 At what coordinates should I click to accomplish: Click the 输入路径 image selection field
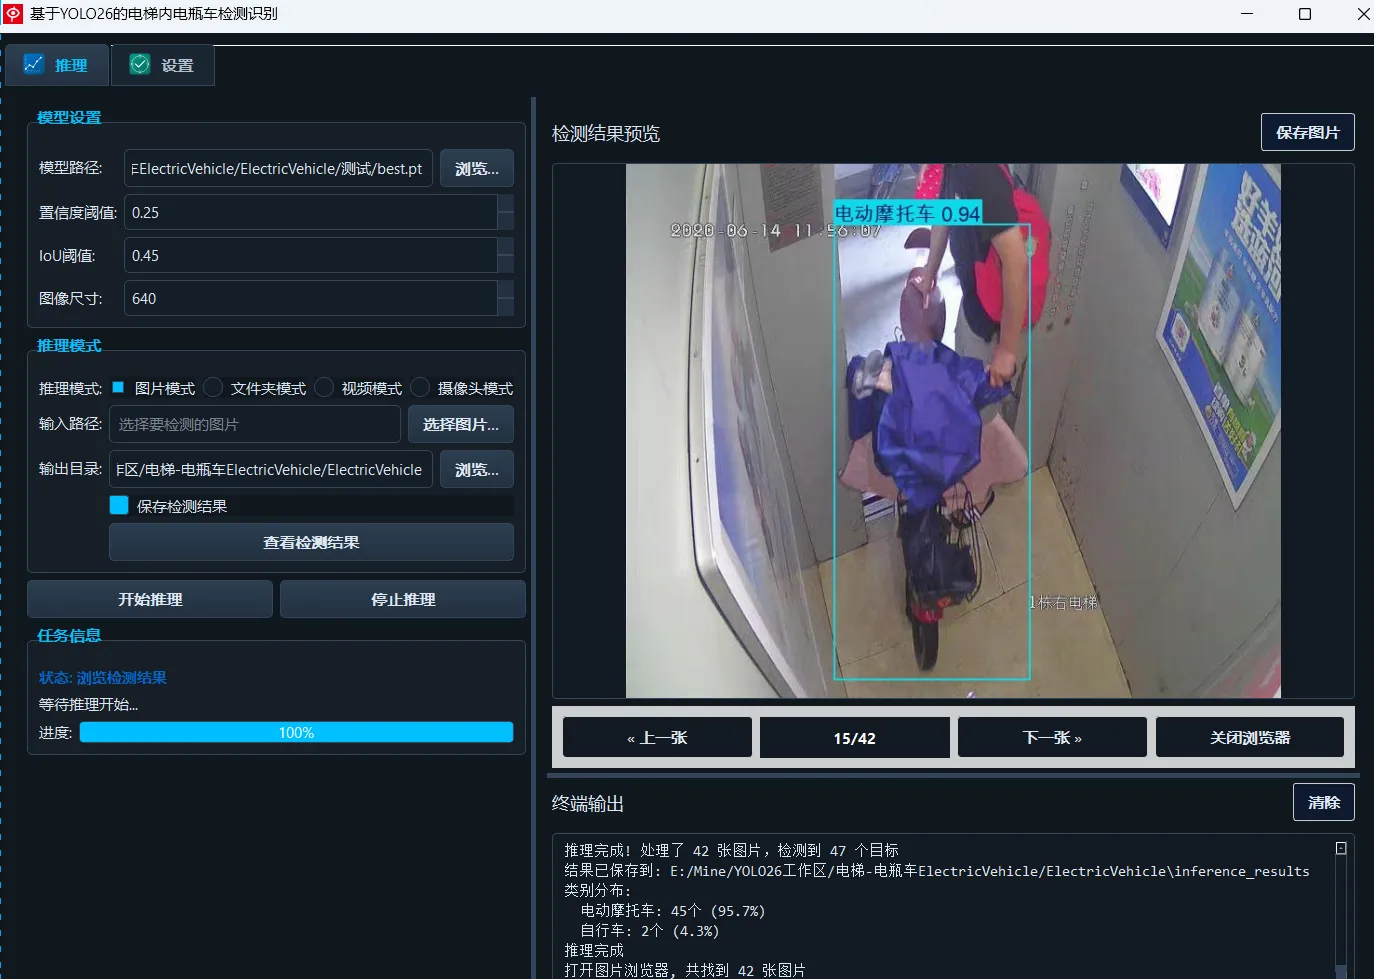(255, 423)
